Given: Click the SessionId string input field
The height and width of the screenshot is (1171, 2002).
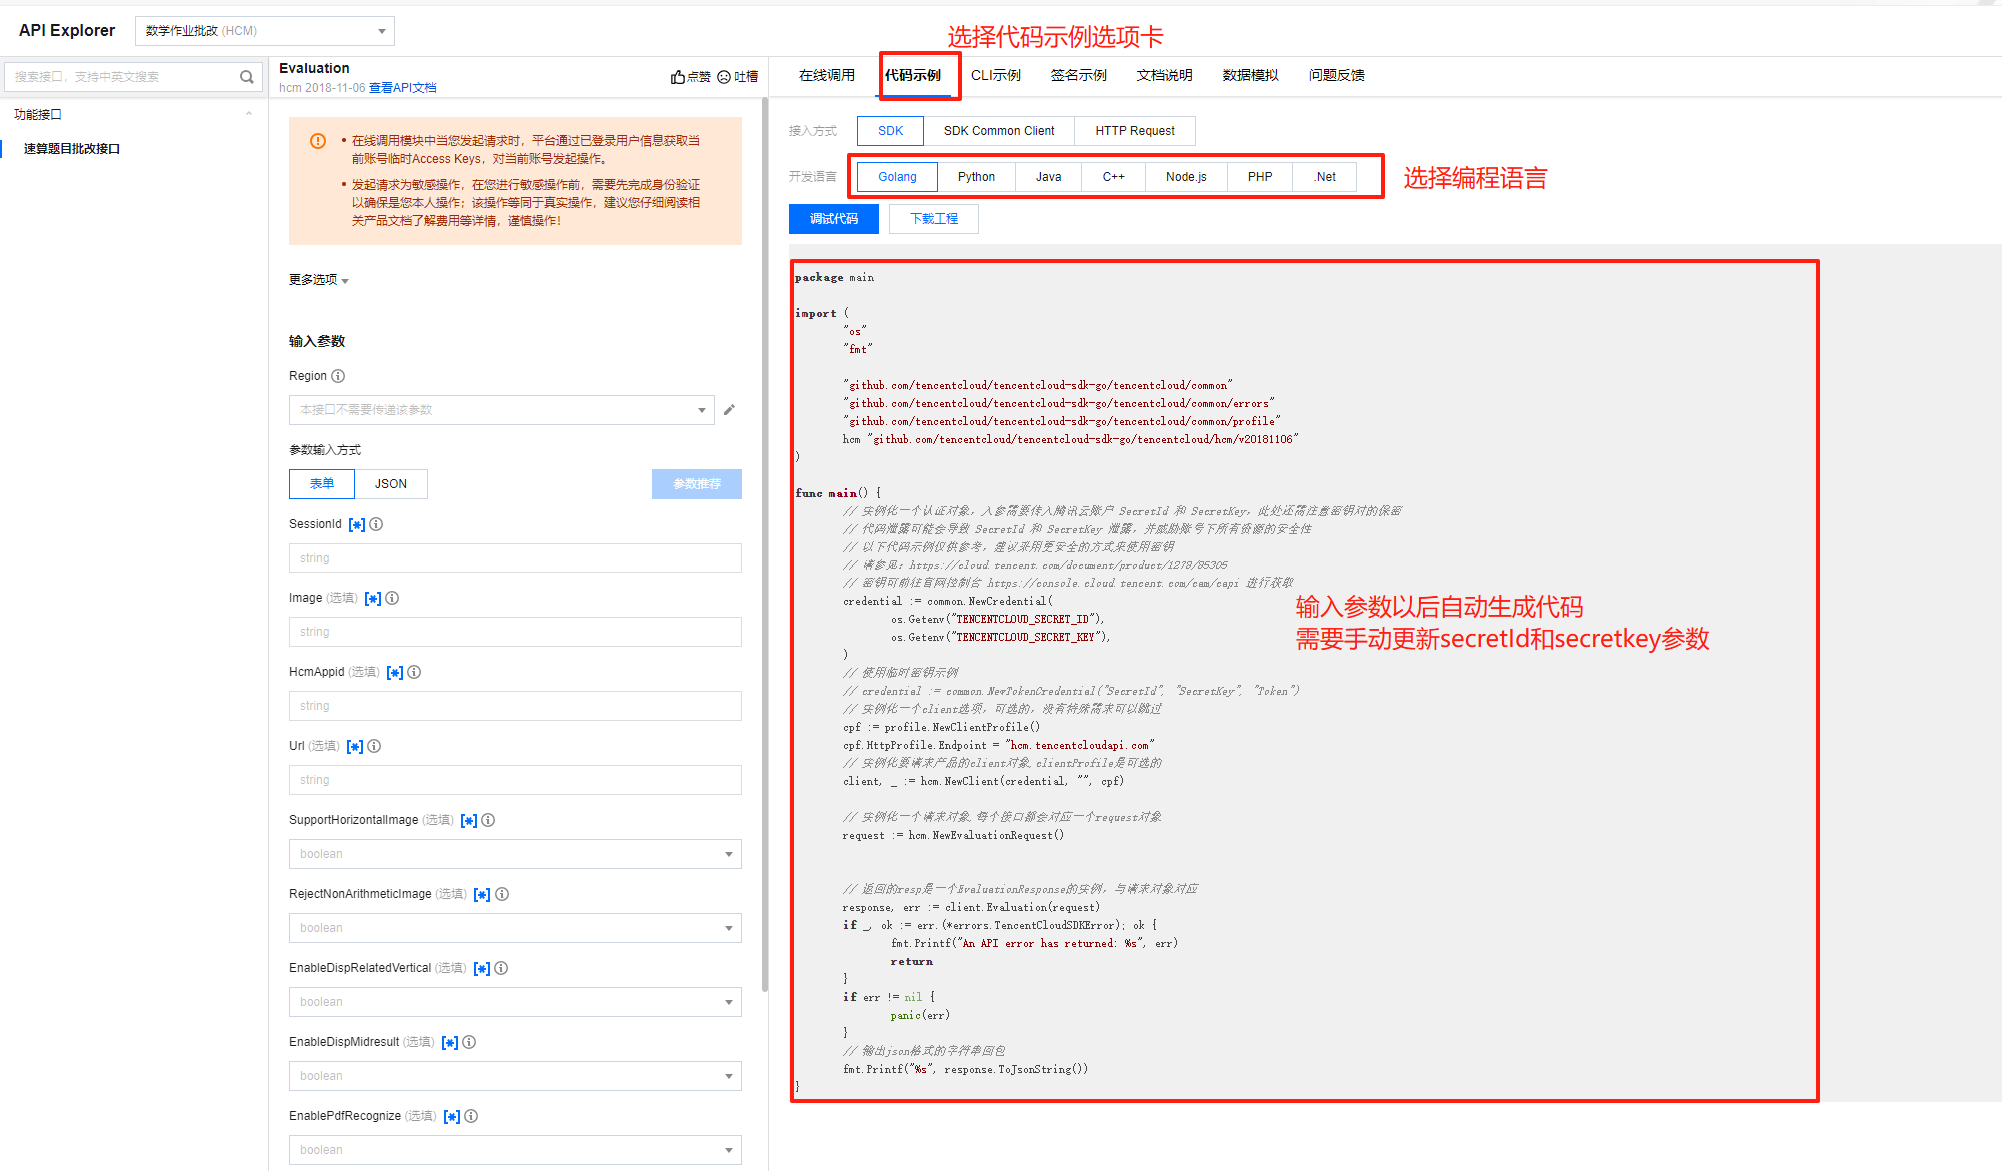Looking at the screenshot, I should coord(515,558).
